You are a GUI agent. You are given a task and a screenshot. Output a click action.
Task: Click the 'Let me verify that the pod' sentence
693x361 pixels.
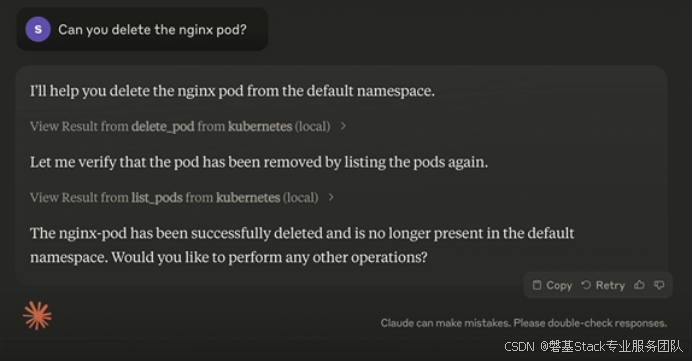tap(259, 162)
